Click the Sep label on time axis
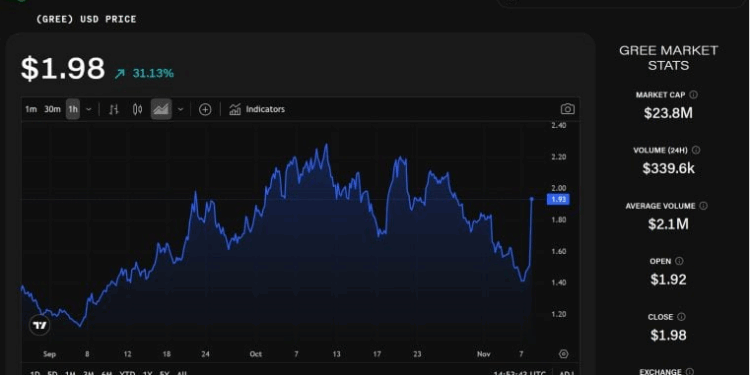Image resolution: width=750 pixels, height=375 pixels. tap(49, 354)
